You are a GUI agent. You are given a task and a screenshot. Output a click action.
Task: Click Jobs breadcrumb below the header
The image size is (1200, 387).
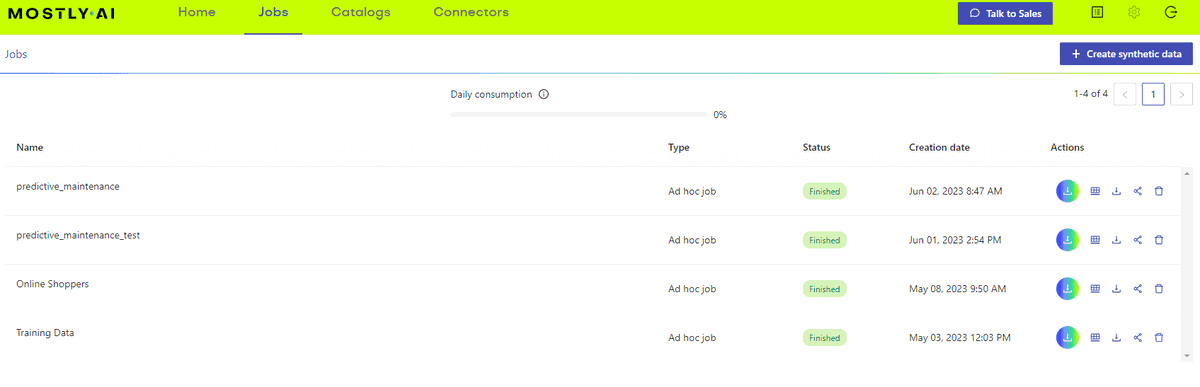tap(16, 54)
